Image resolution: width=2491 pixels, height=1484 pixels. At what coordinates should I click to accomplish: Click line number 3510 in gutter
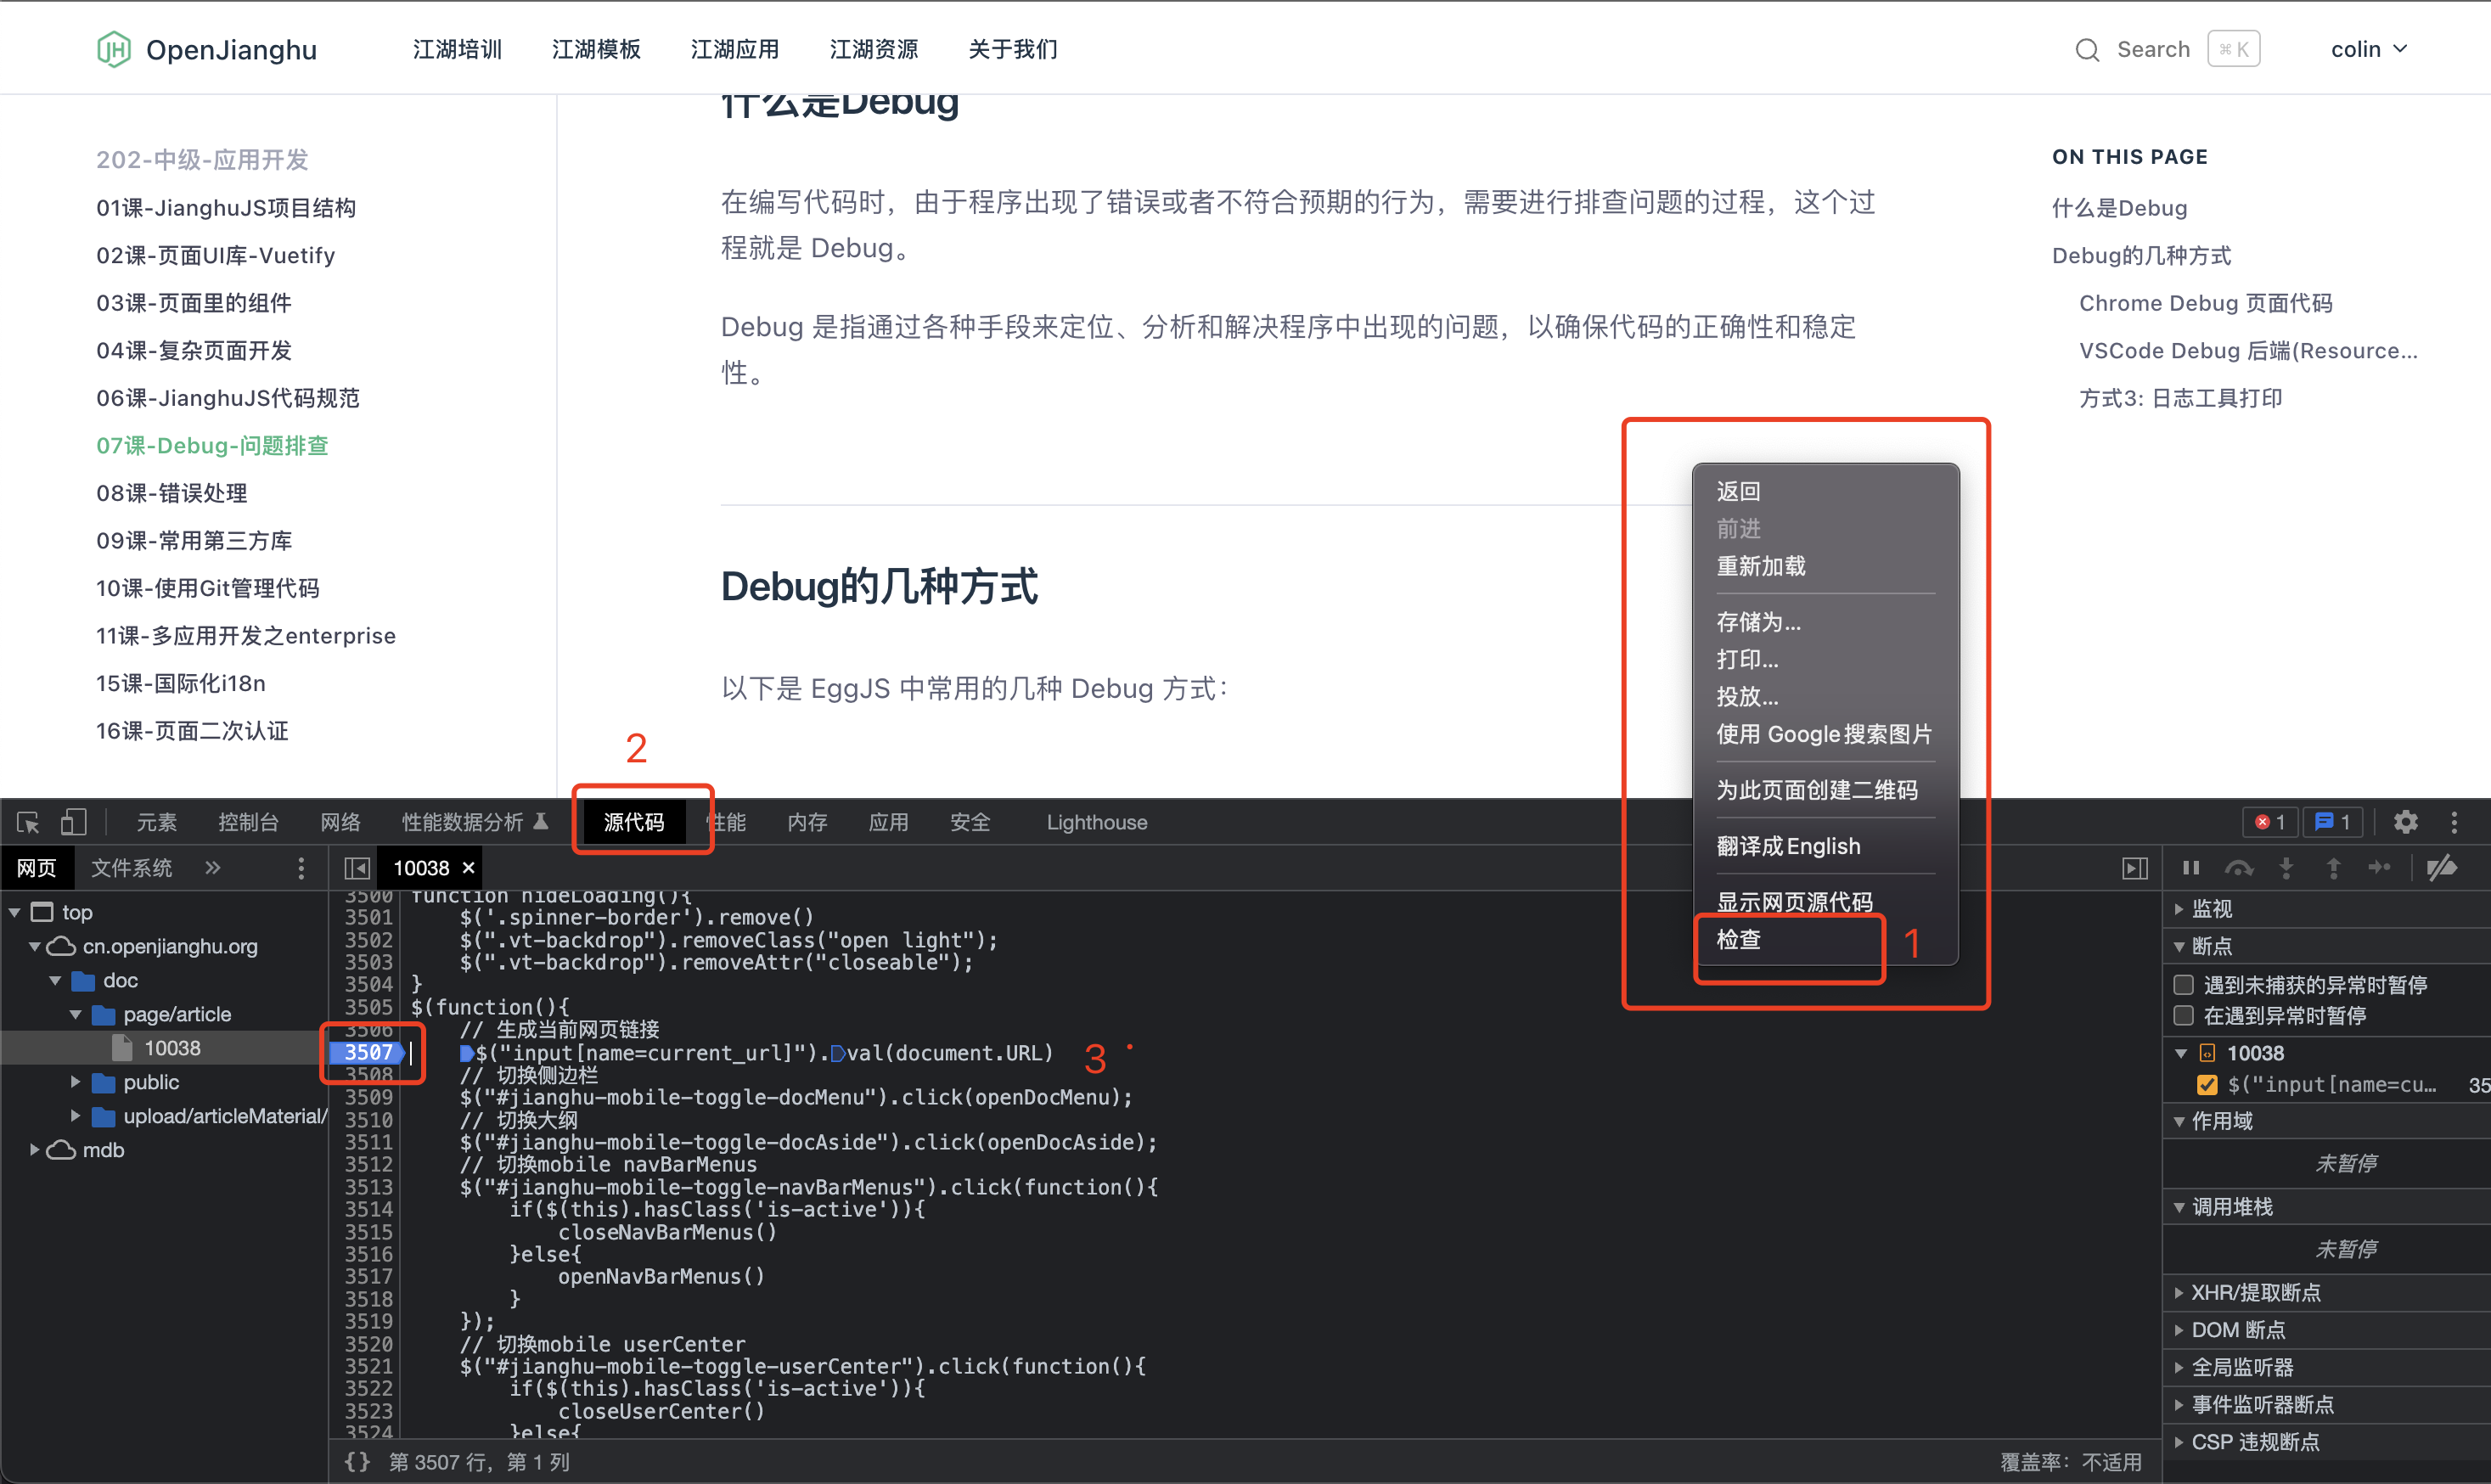coord(368,1120)
